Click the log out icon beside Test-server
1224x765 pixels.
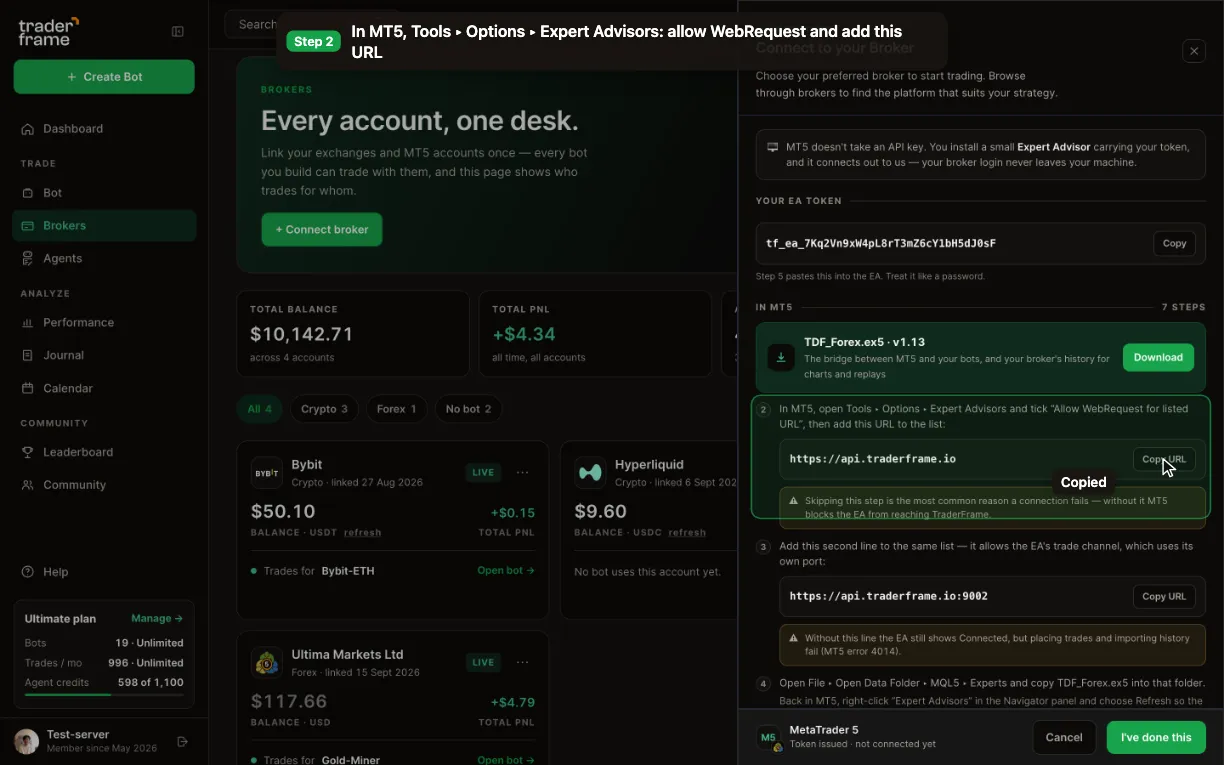(182, 742)
